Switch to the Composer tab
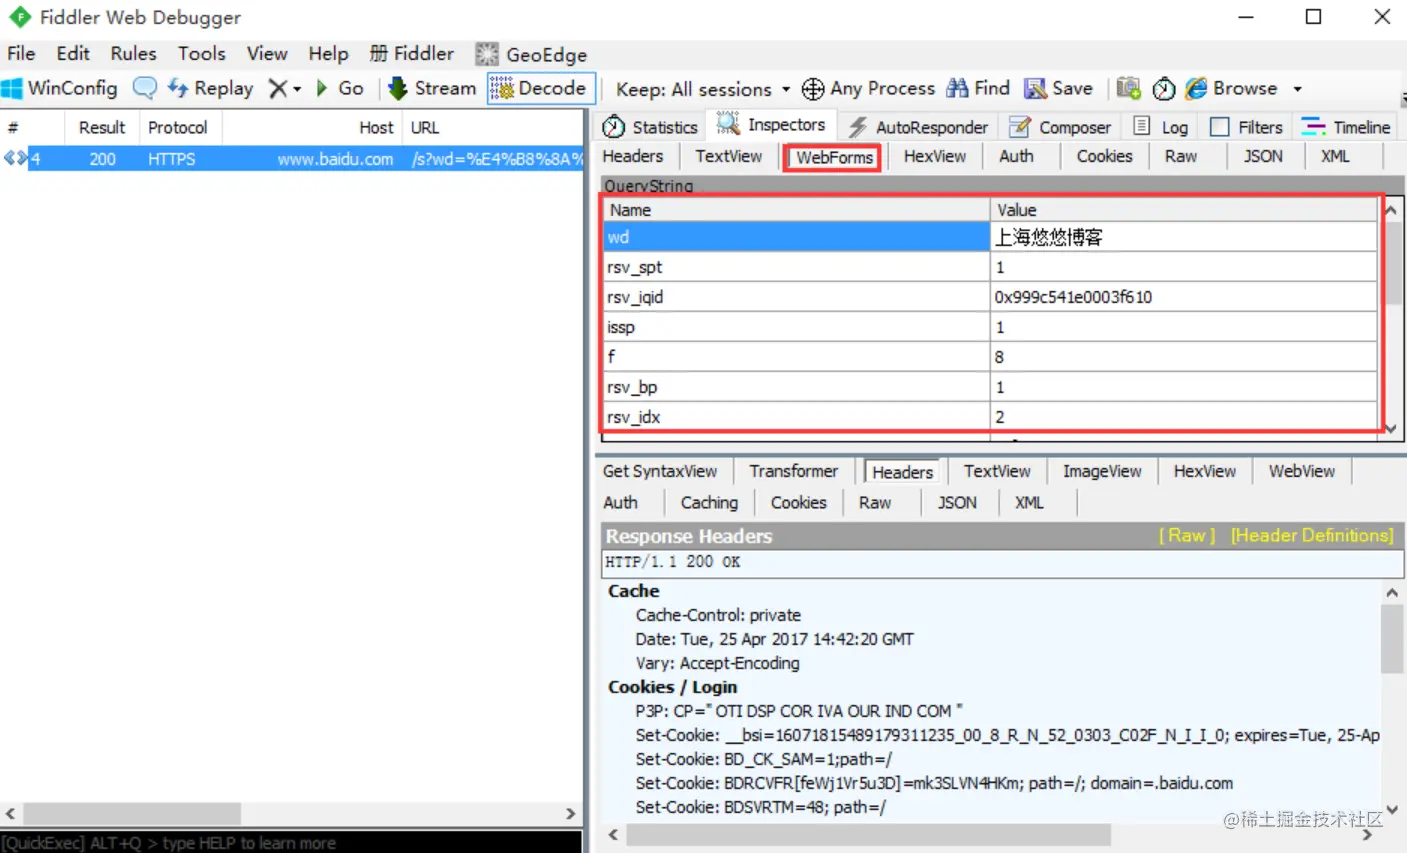This screenshot has width=1407, height=853. point(1060,127)
